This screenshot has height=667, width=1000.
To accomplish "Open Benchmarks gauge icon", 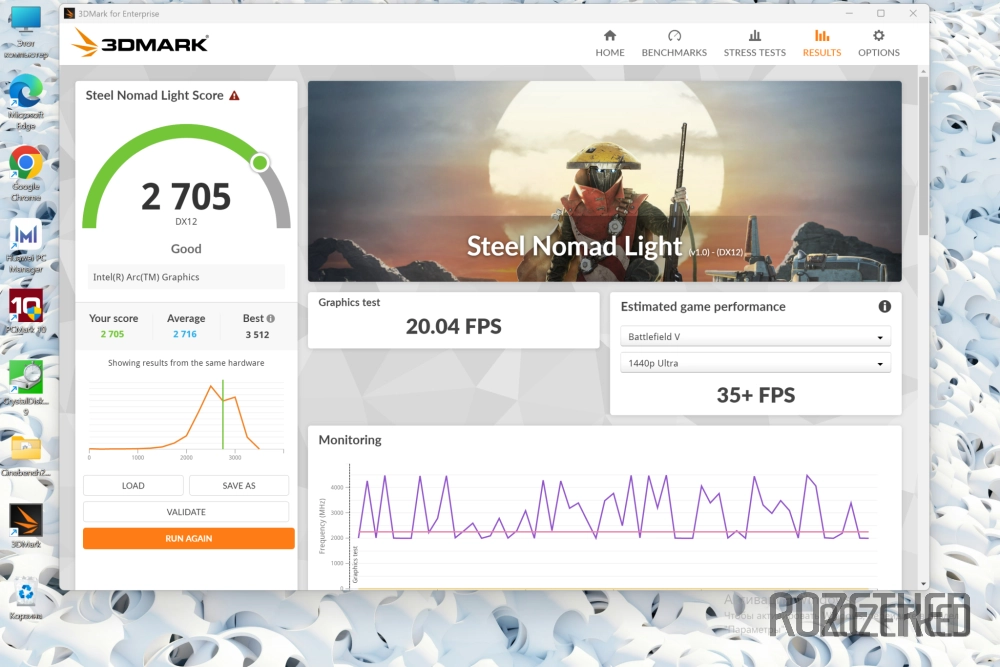I will click(x=674, y=36).
